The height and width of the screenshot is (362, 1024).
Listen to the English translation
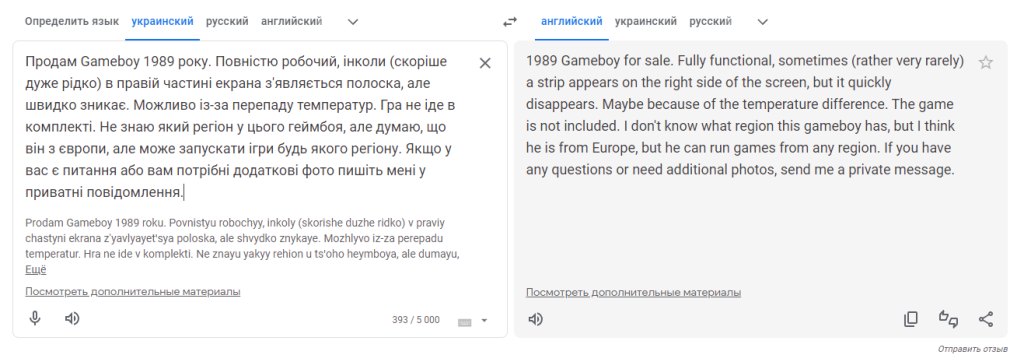point(535,319)
